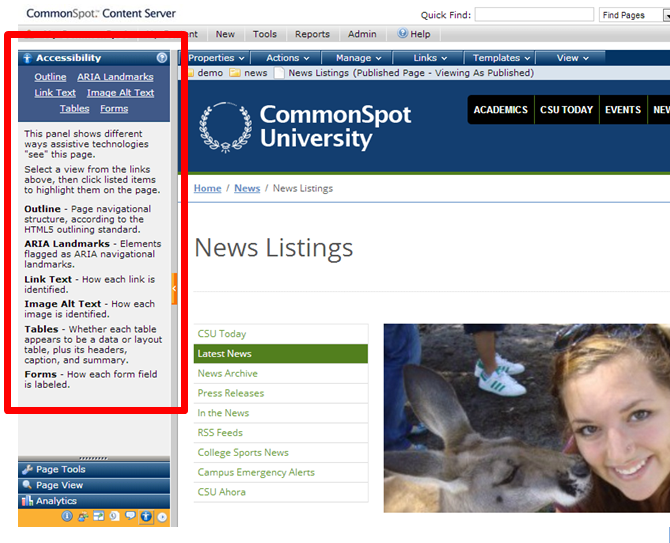670x543 pixels.
Task: Open Press Releases in side menu
Action: (281, 393)
